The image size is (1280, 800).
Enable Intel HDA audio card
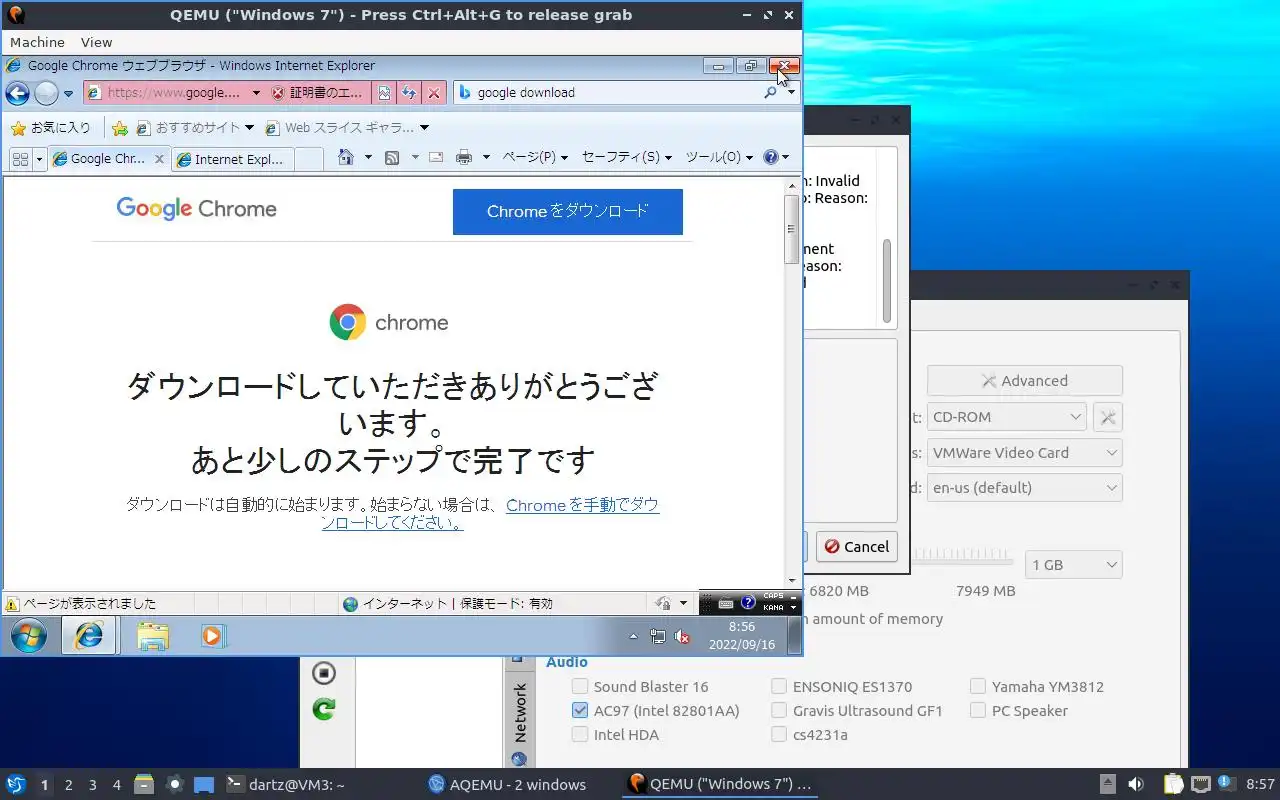click(580, 734)
